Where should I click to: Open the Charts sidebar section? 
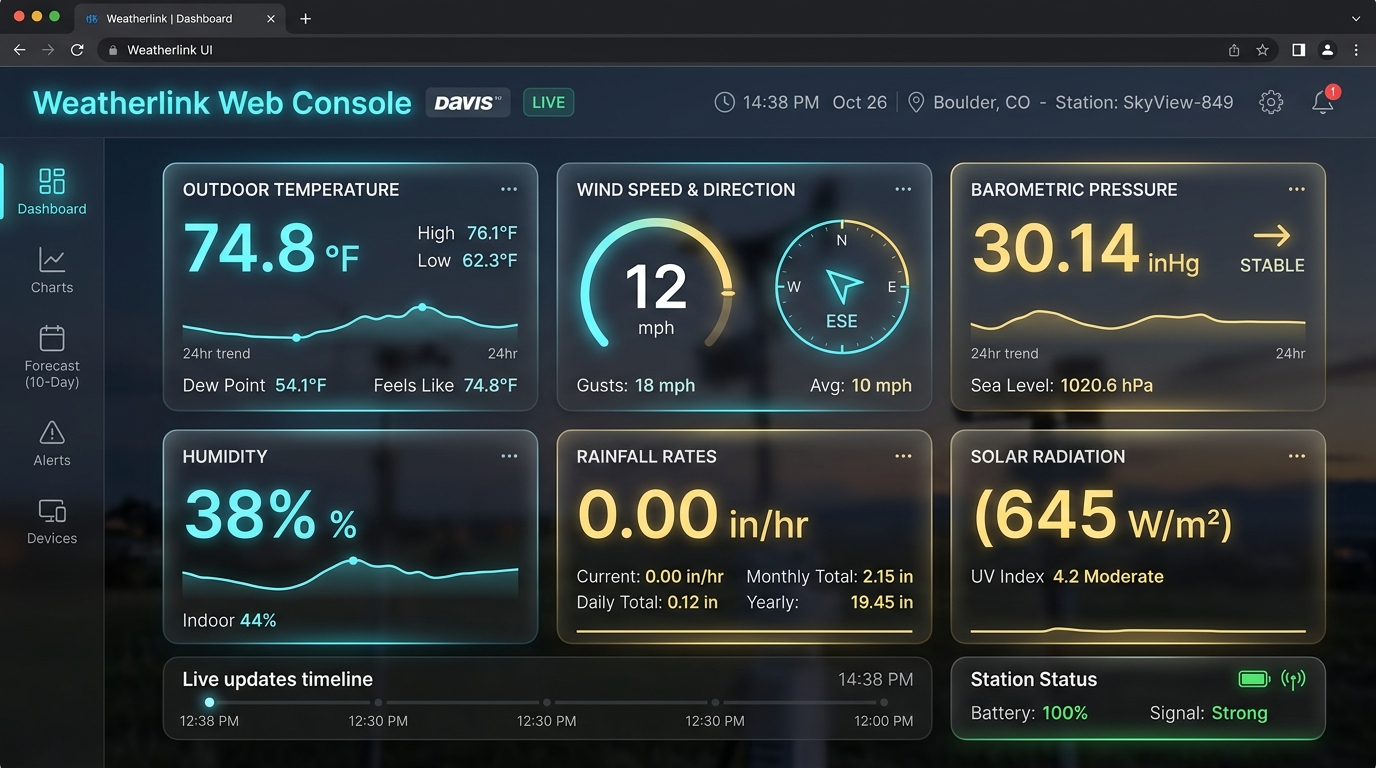tap(52, 271)
